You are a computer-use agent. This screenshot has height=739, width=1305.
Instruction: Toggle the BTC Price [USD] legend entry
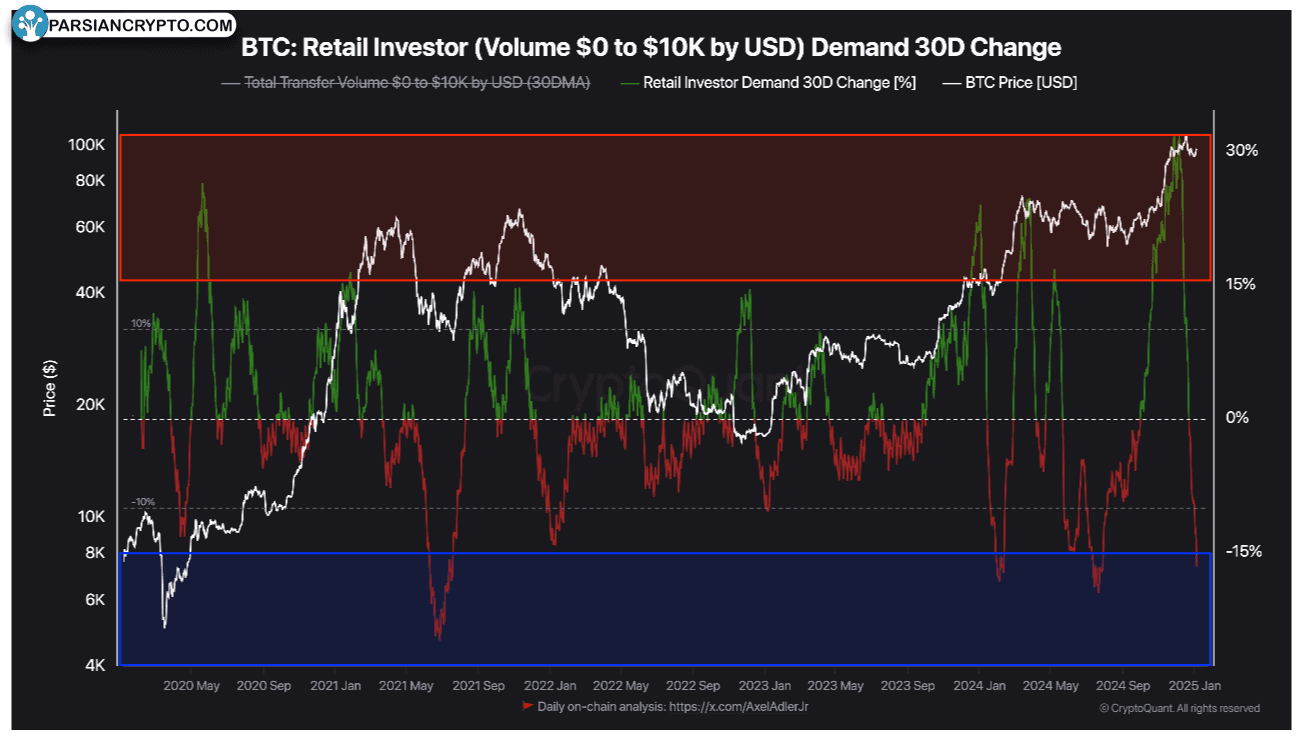pyautogui.click(x=1021, y=83)
